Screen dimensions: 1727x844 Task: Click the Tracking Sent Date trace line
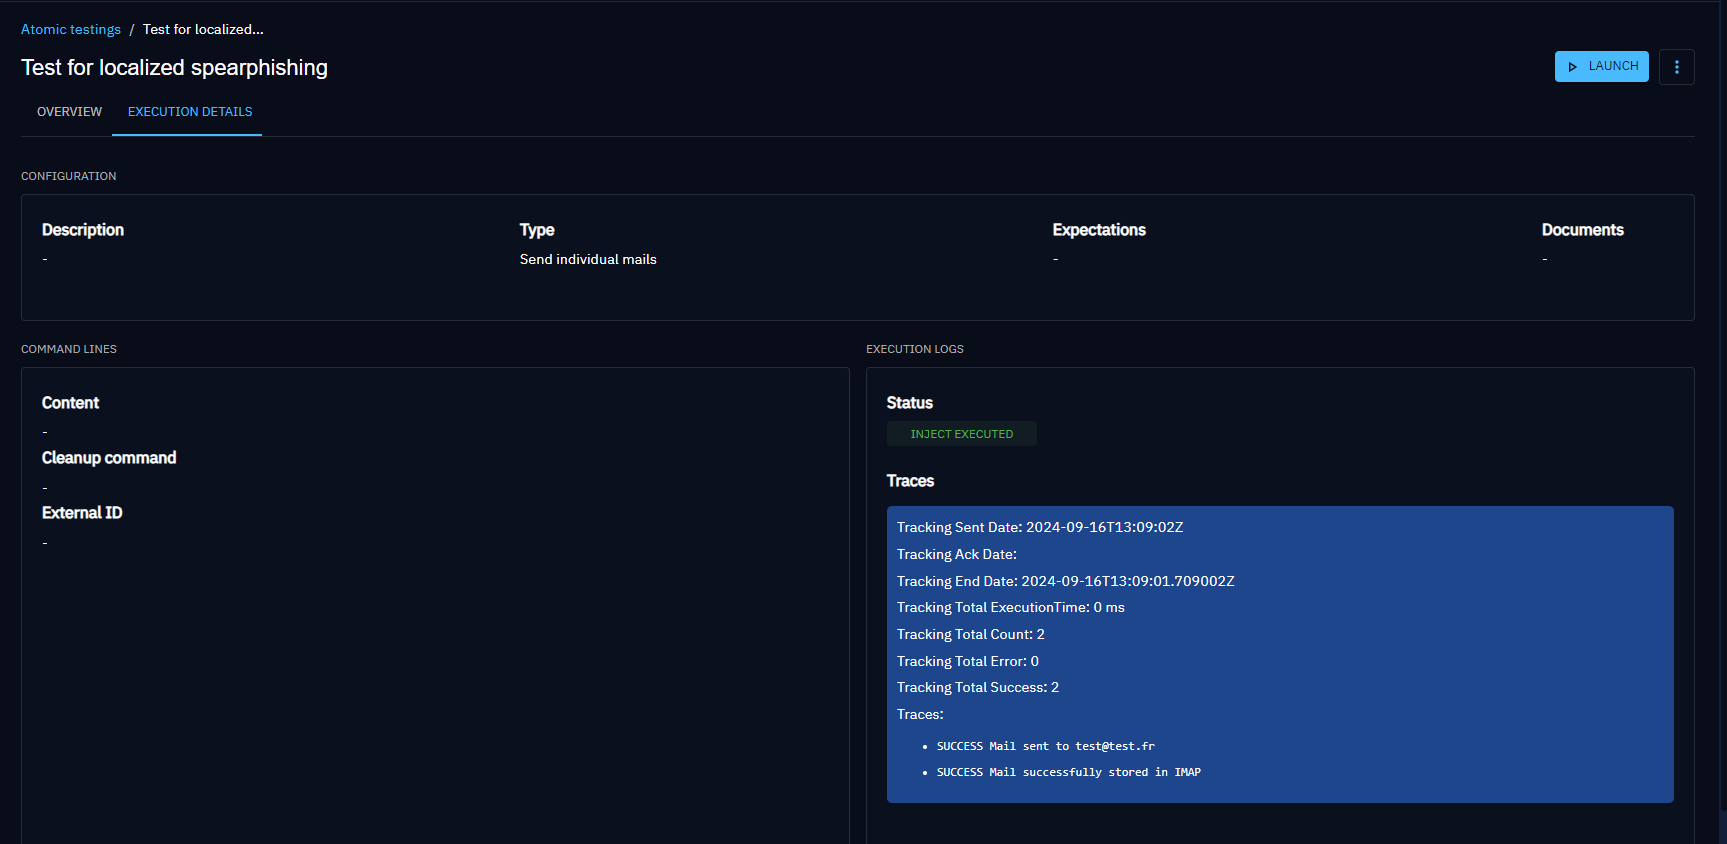(x=1039, y=527)
